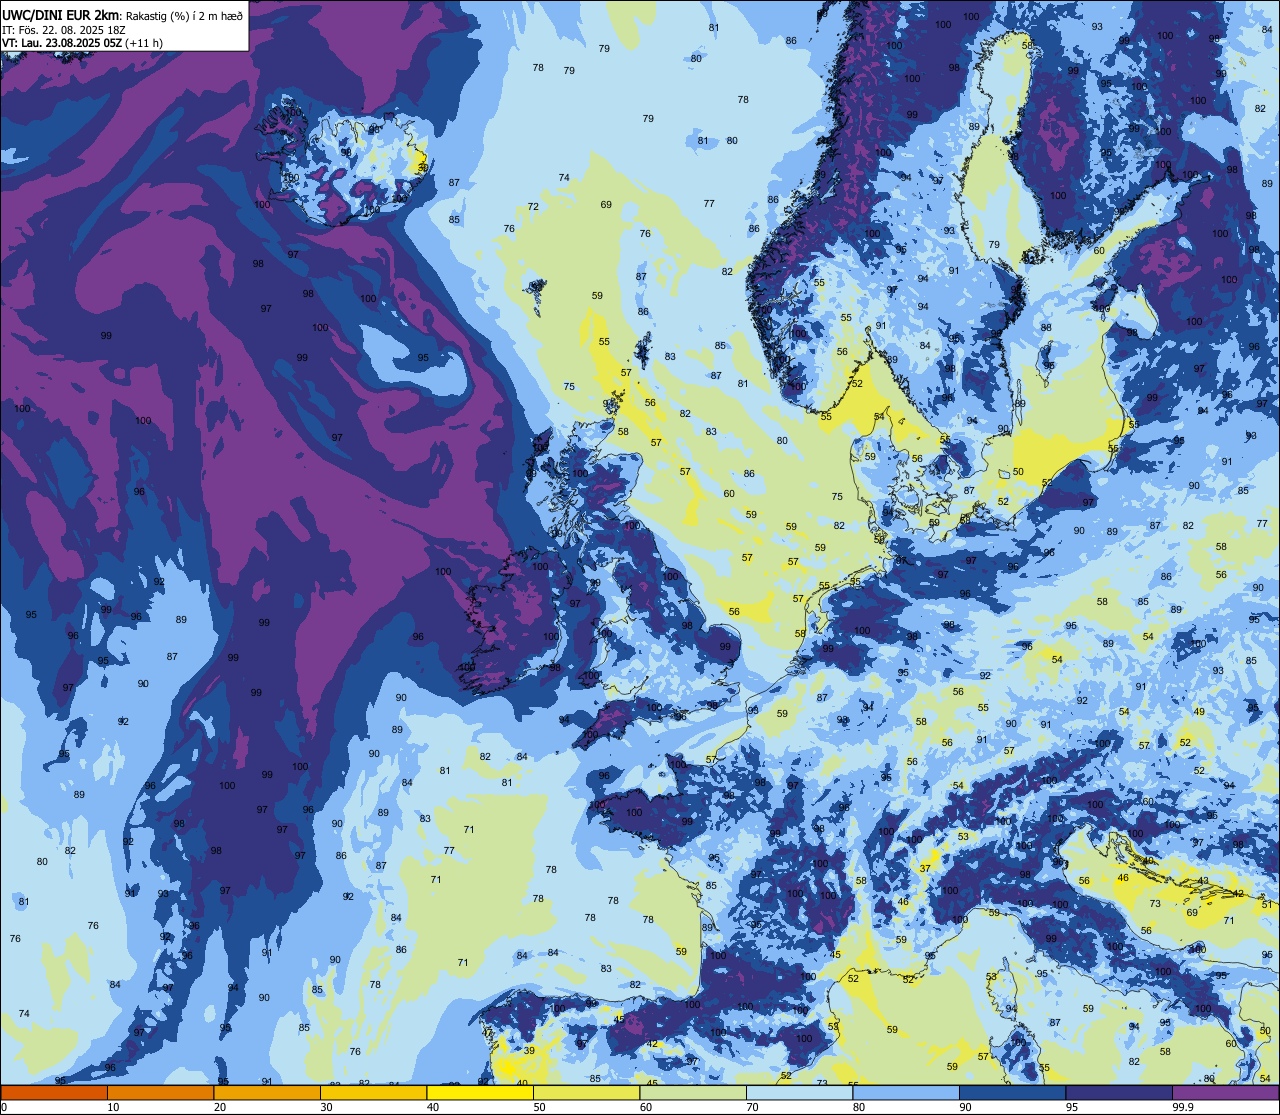Screen dimensions: 1280x1115
Task: Click the legend label '10'
Action: pos(113,1107)
